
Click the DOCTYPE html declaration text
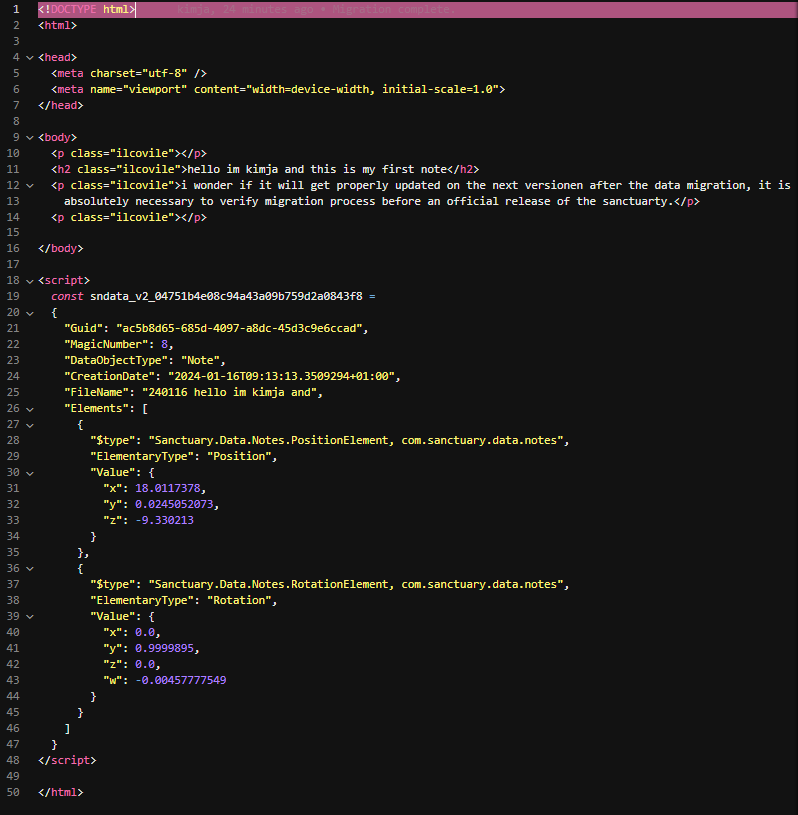[86, 9]
